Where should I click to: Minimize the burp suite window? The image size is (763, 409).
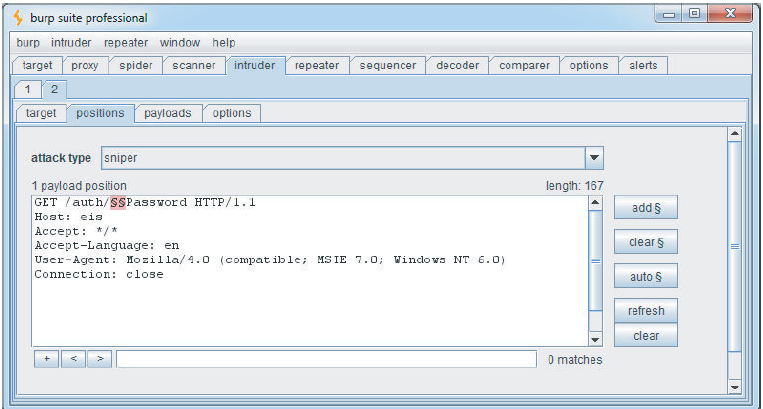click(669, 14)
